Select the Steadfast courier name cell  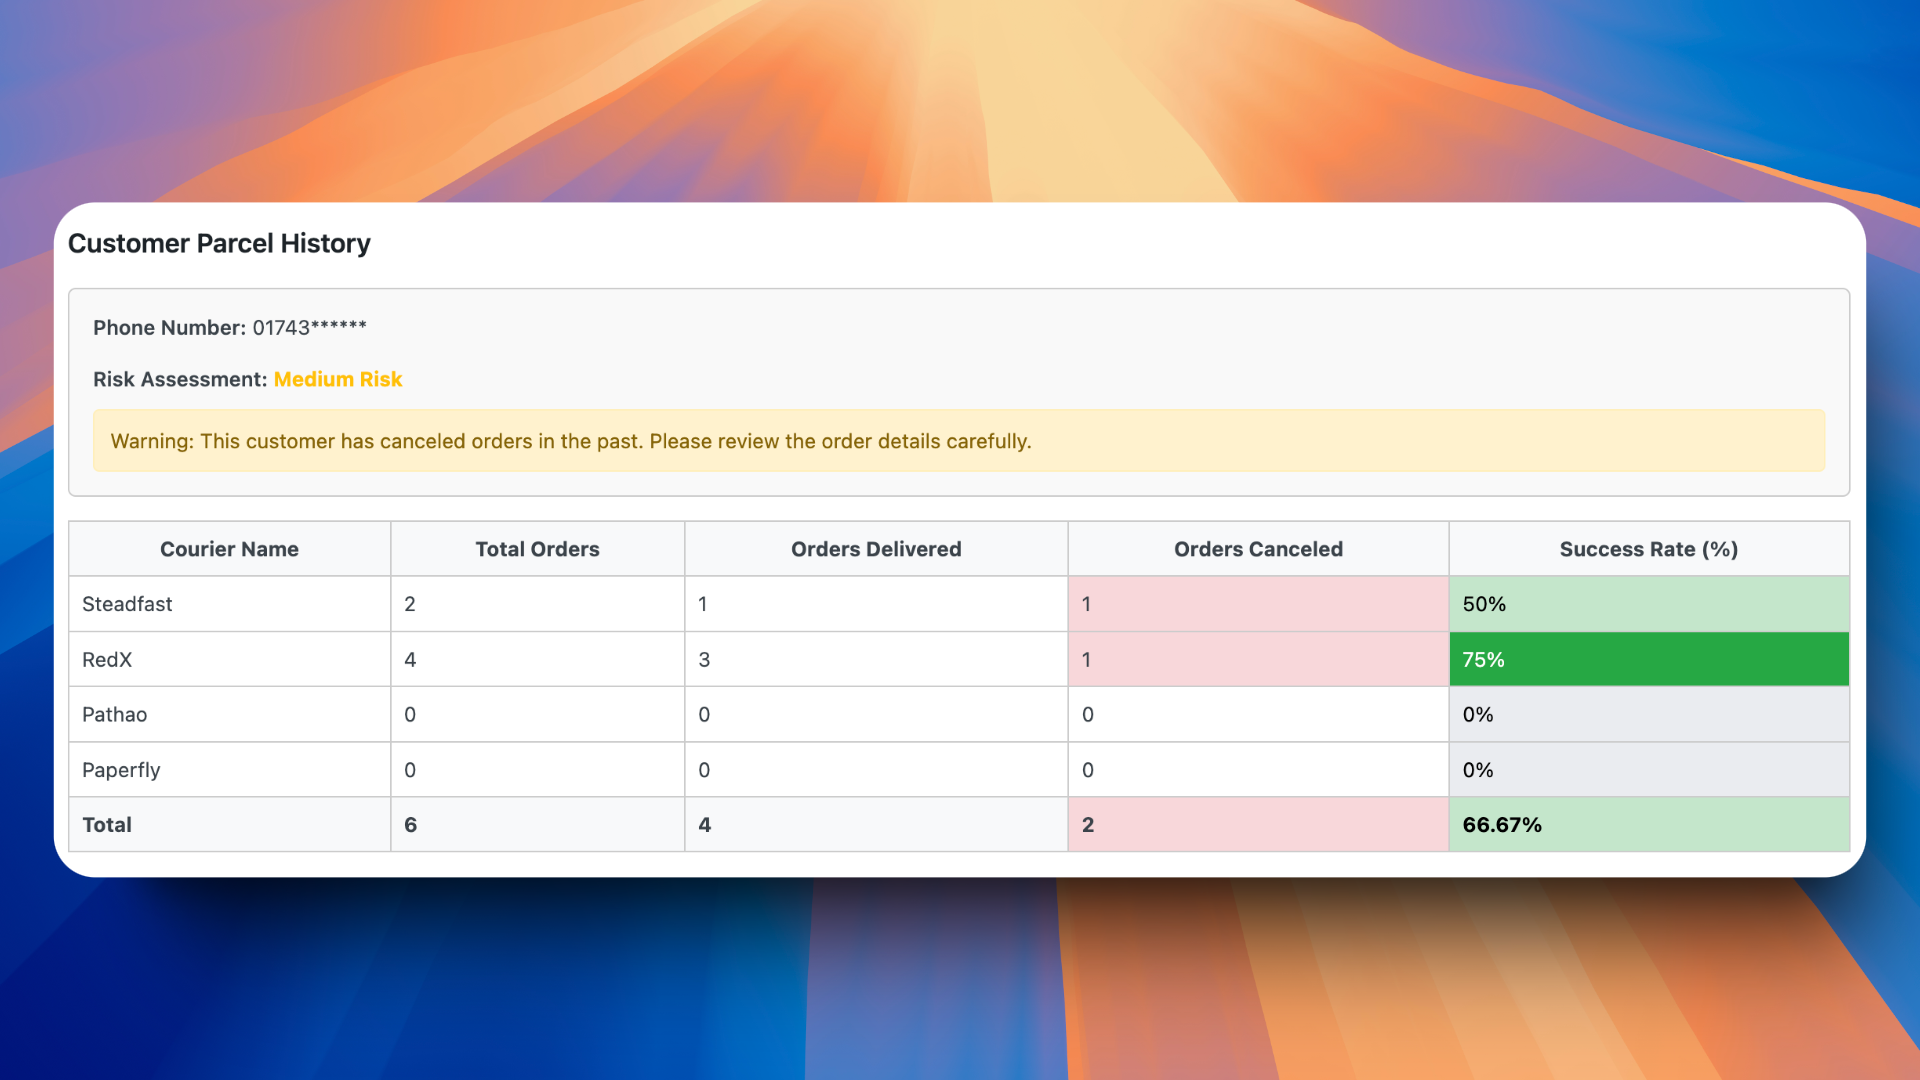coord(229,604)
